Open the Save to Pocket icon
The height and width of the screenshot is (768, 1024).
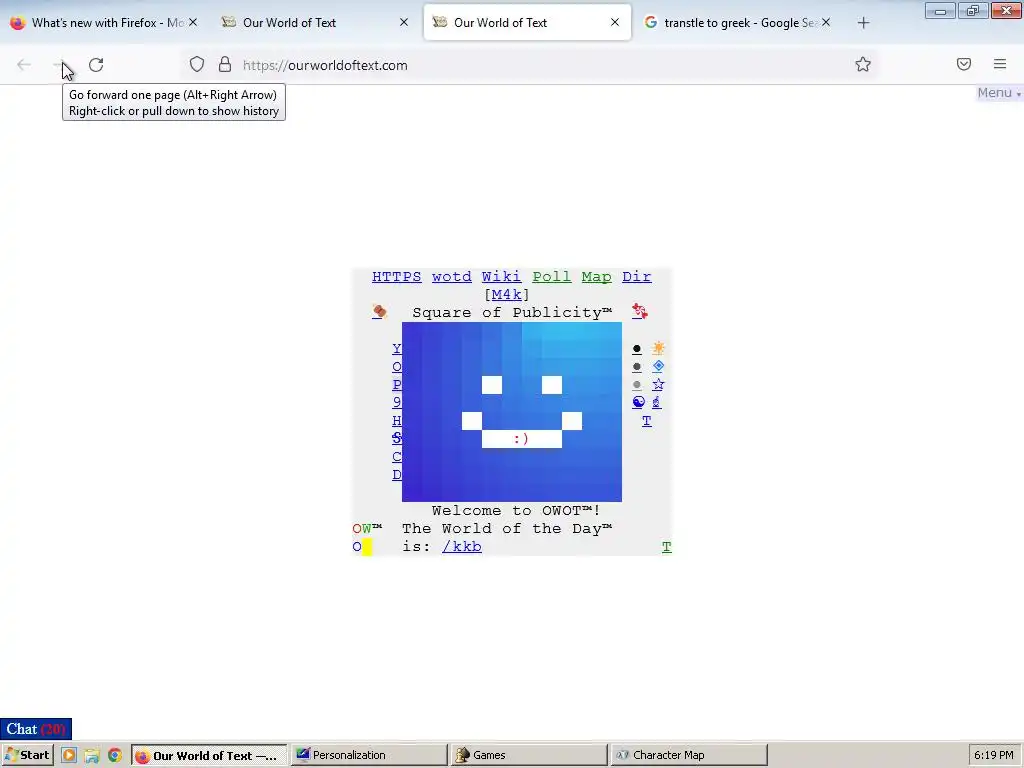pos(963,64)
